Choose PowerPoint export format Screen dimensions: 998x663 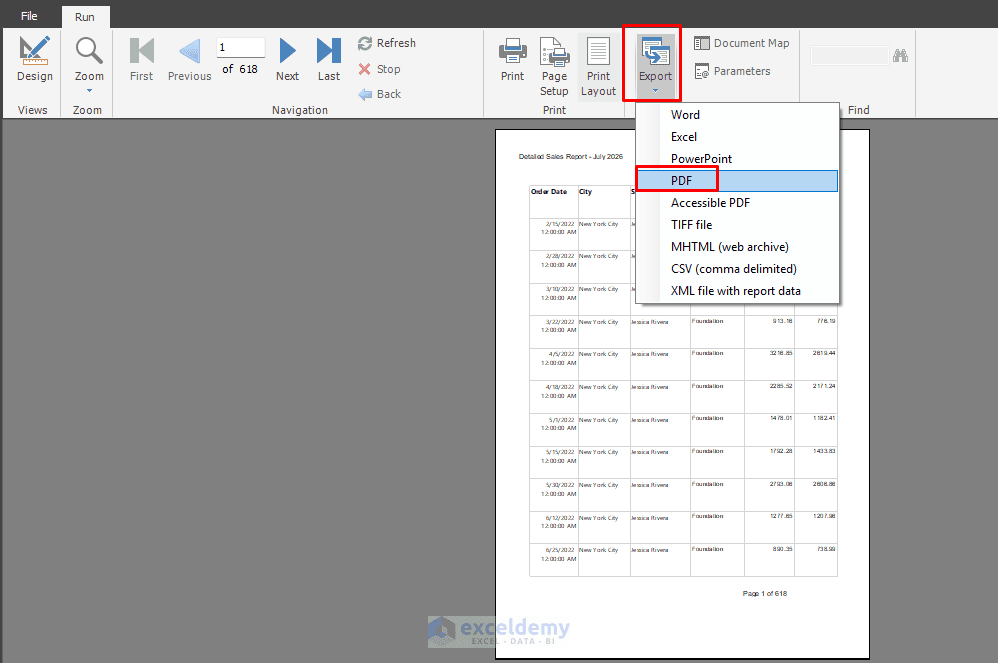(737, 158)
